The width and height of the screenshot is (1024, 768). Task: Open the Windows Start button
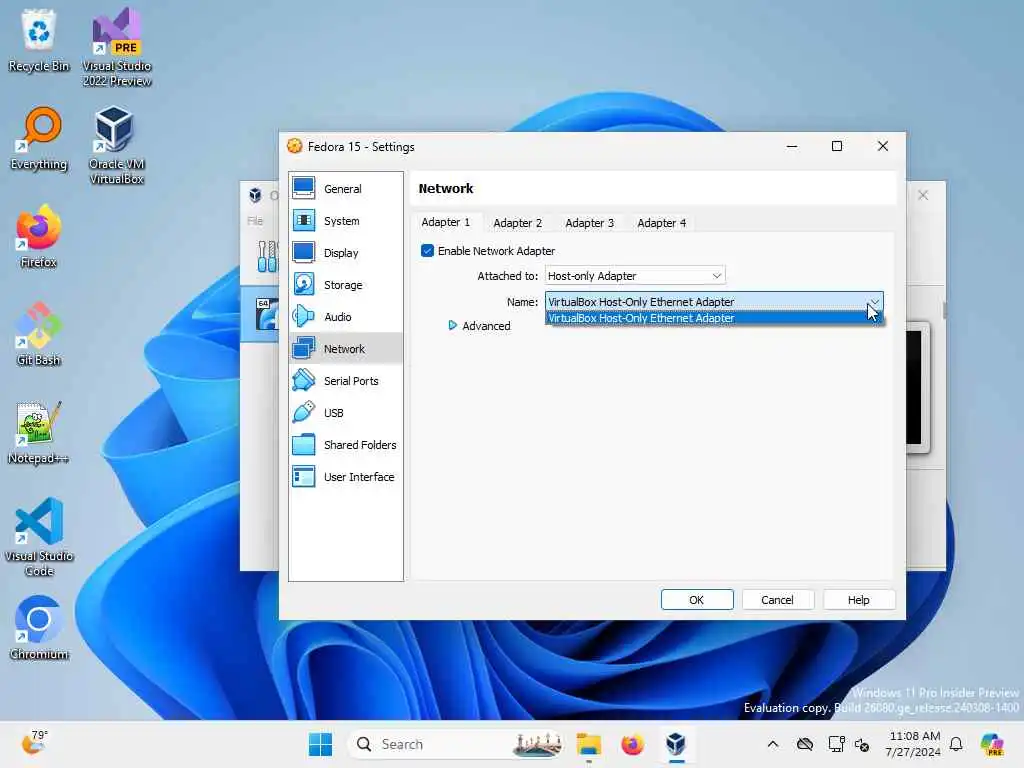320,744
